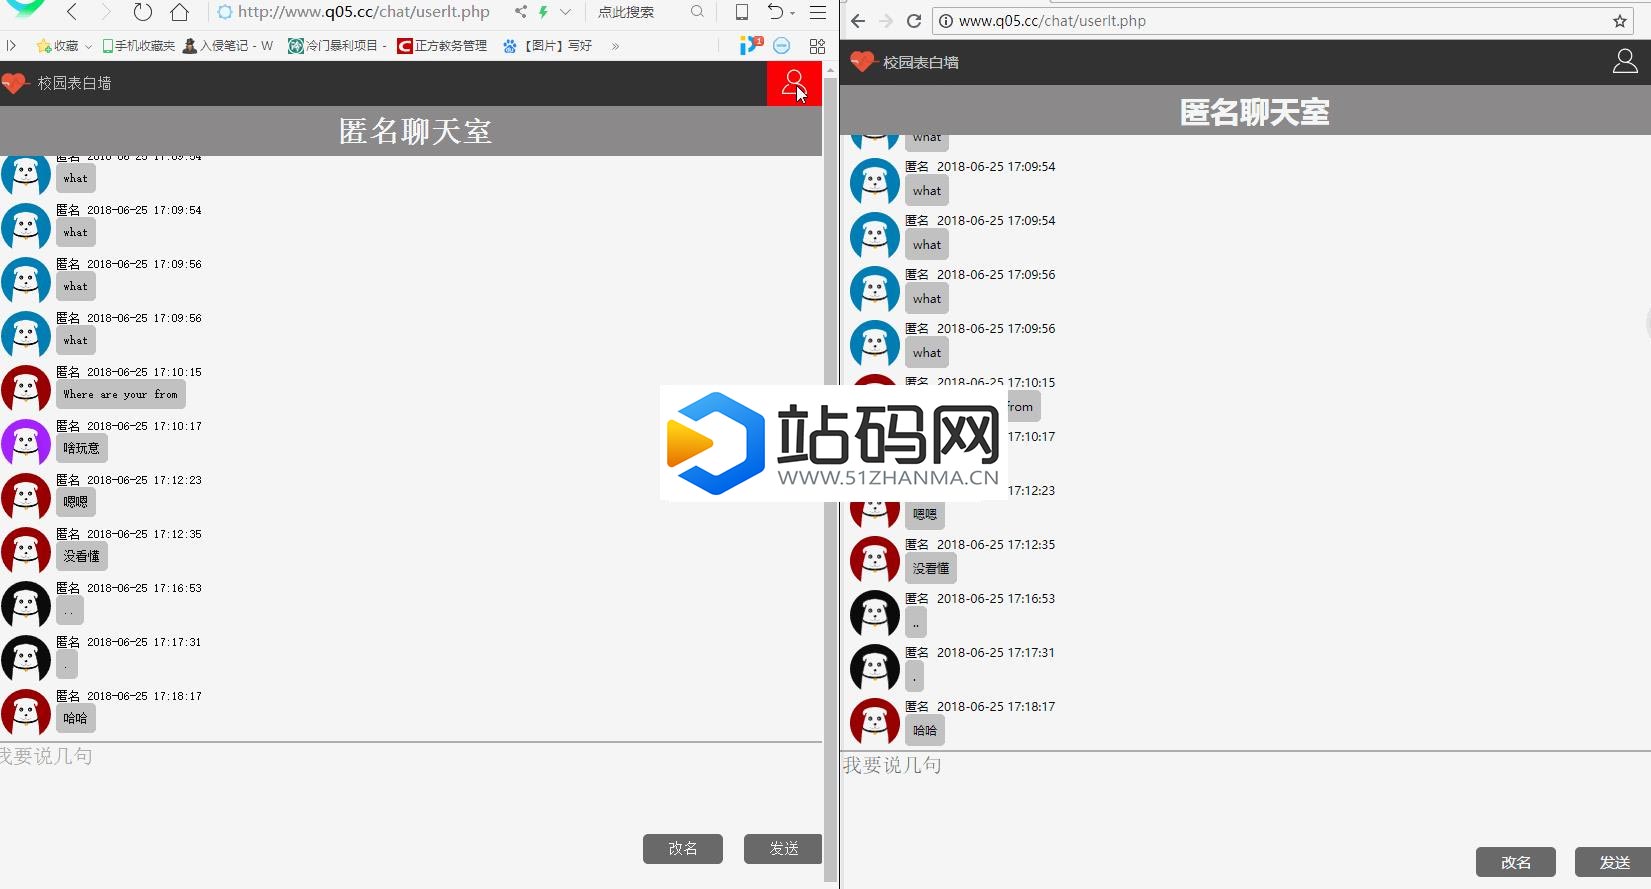Click the 发送 button in left window
Screen dimensions: 1651x889
click(783, 848)
